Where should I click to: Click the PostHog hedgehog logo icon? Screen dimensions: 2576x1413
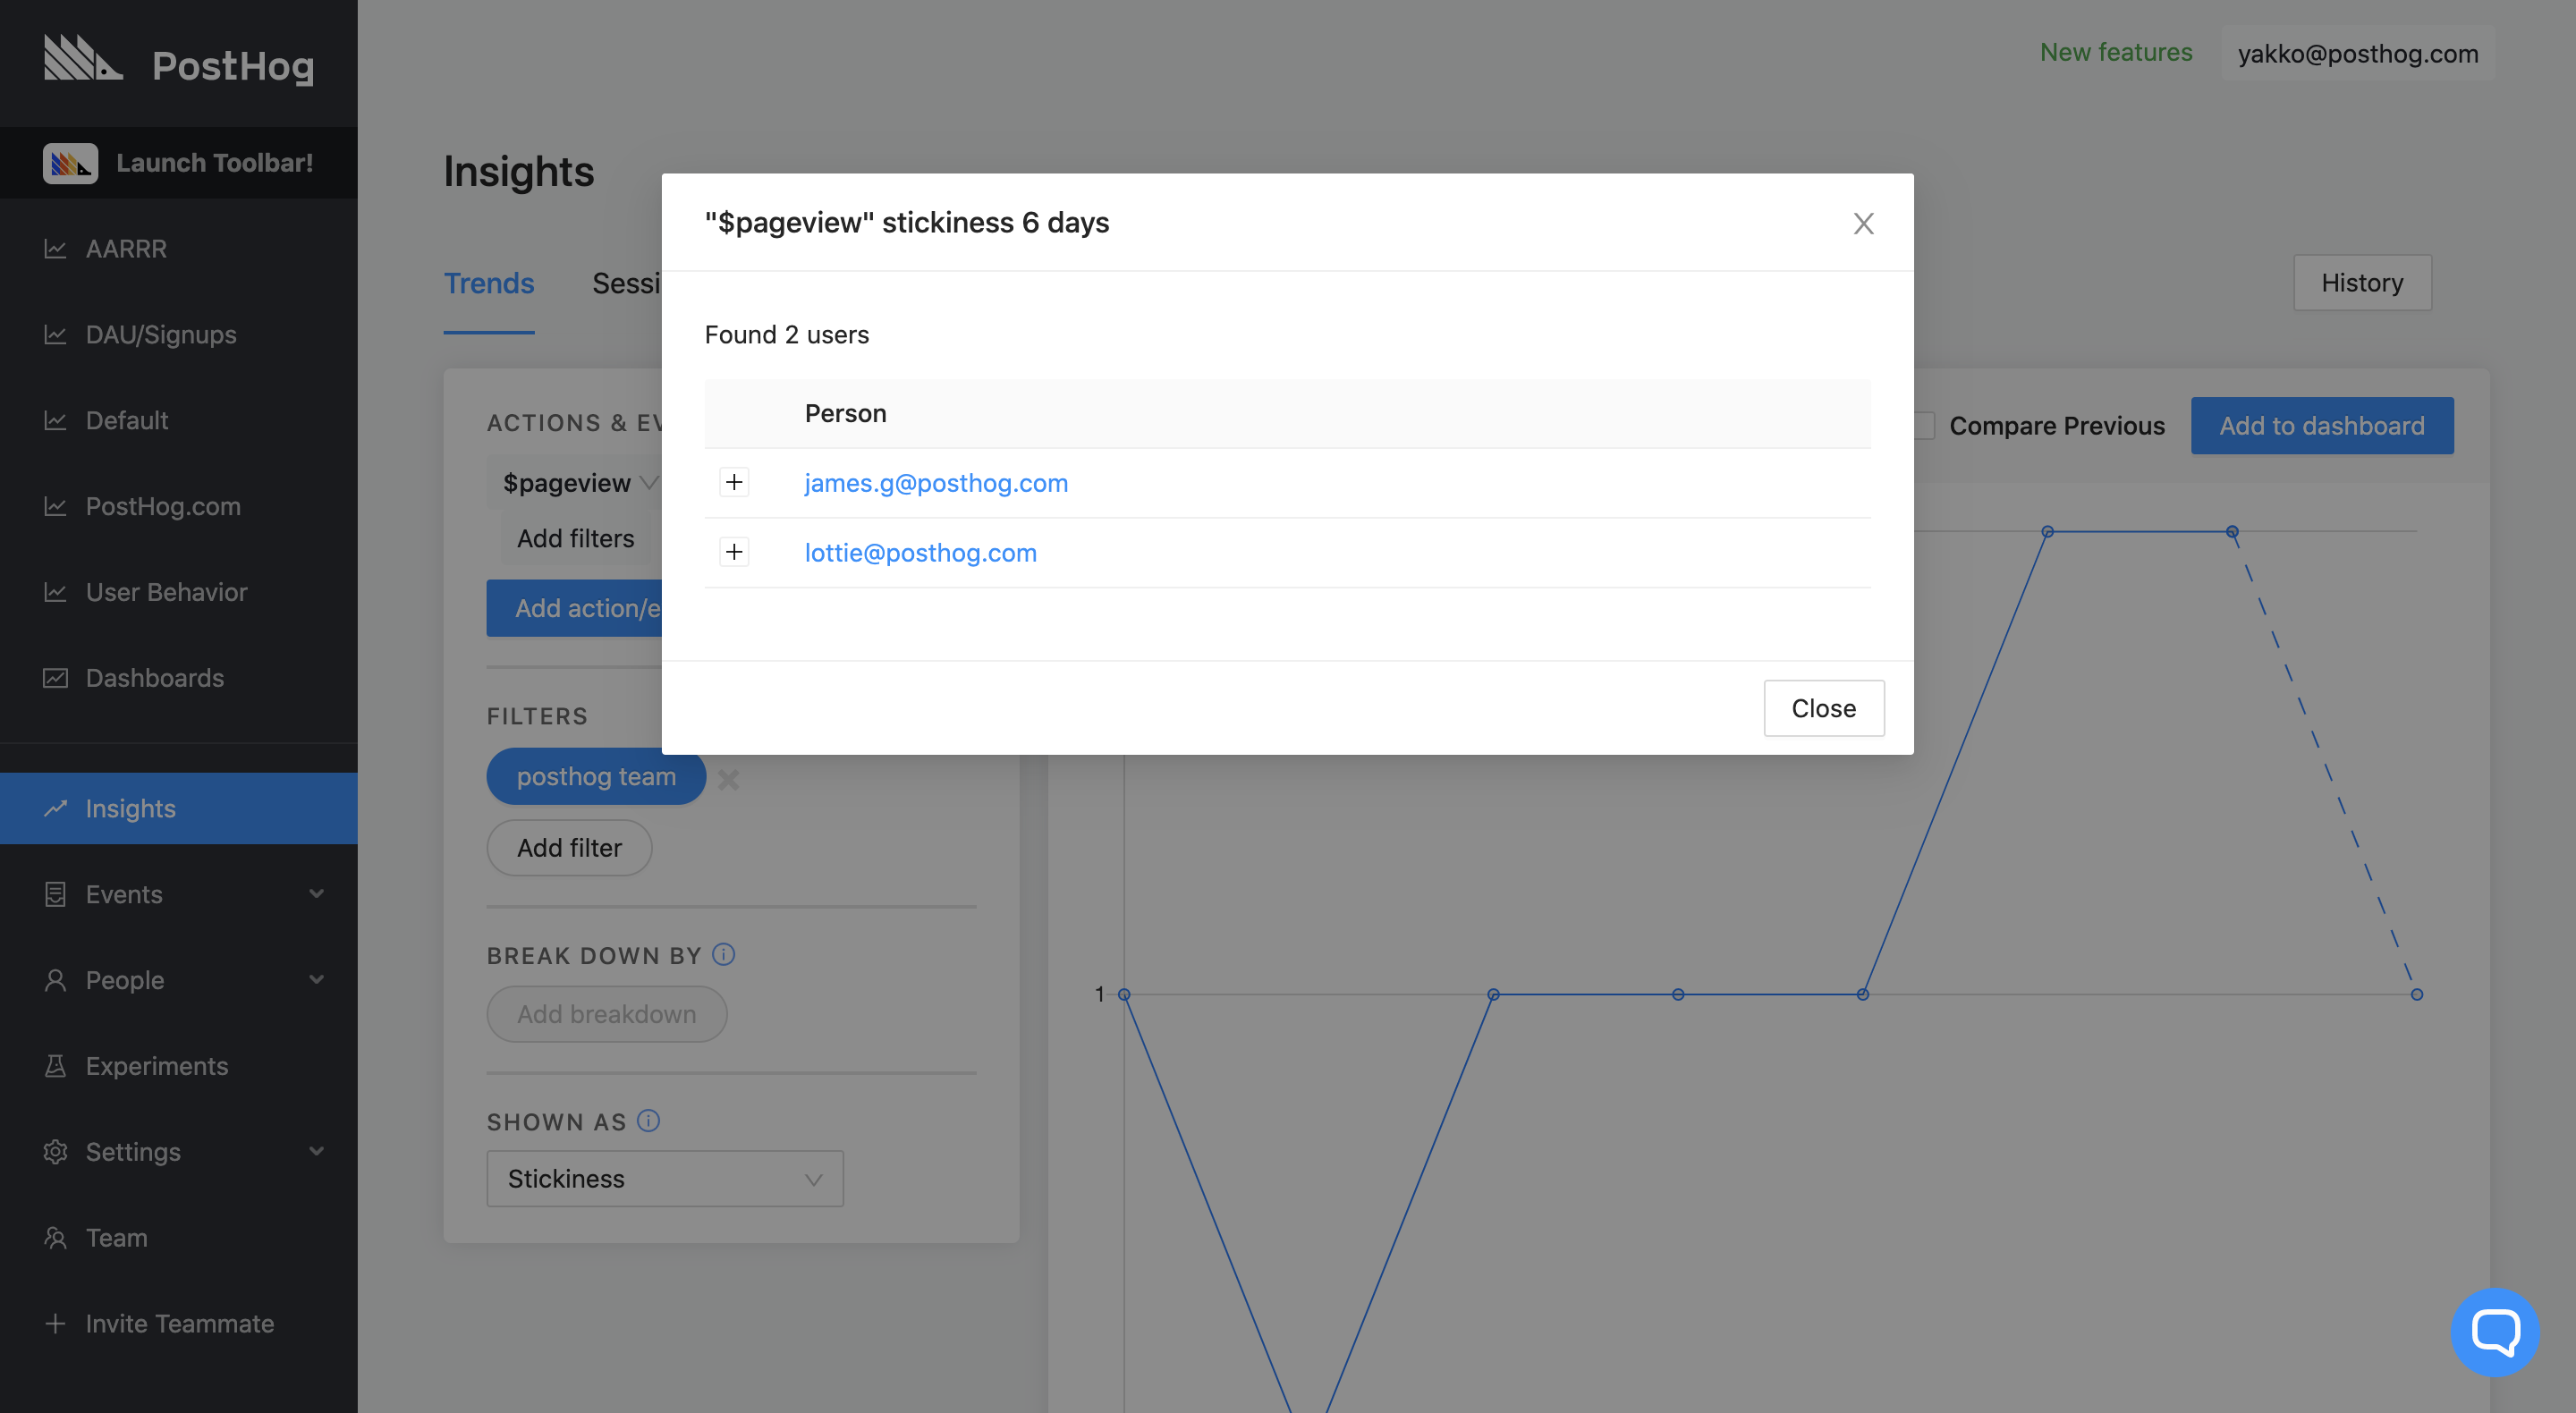tap(82, 58)
